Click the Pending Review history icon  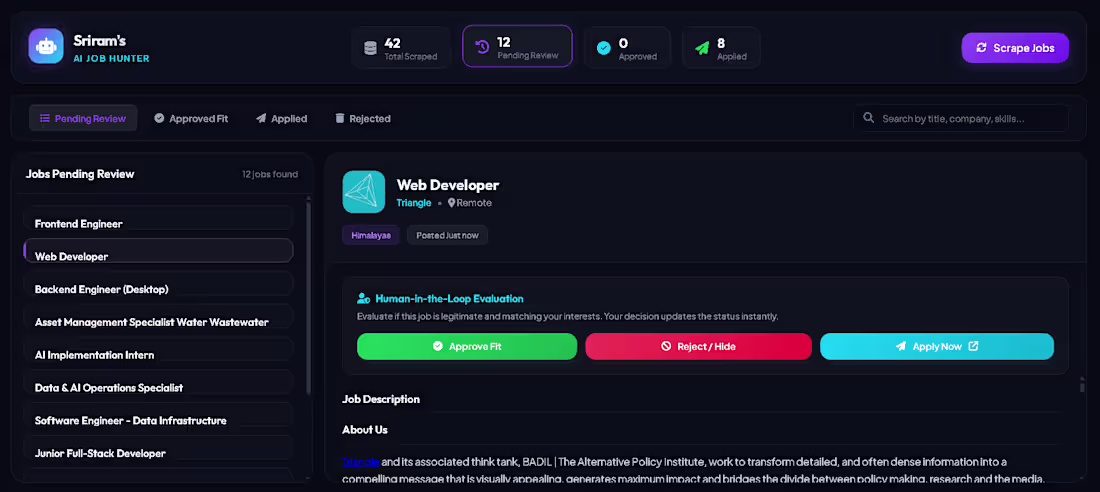click(482, 47)
